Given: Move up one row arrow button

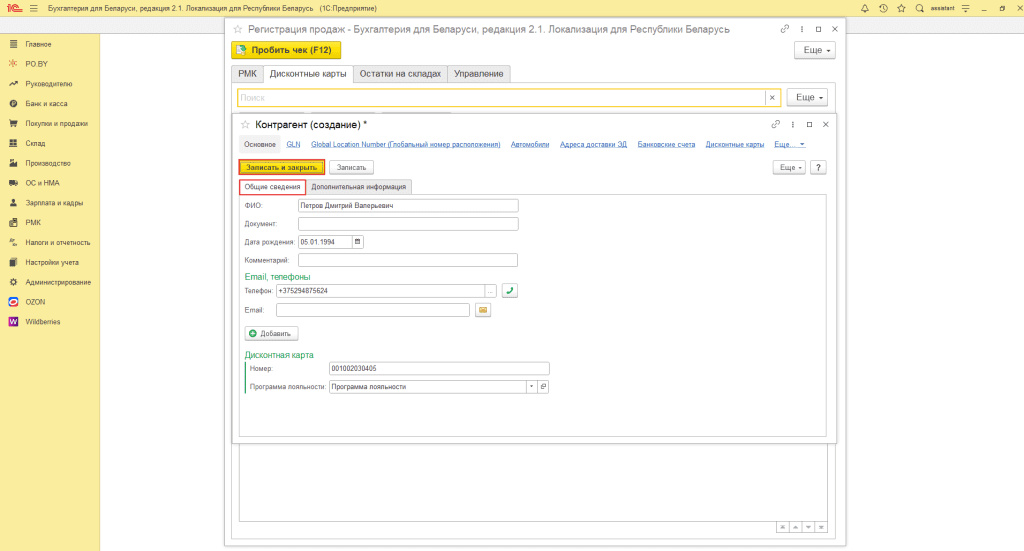Looking at the screenshot, I should click(795, 527).
